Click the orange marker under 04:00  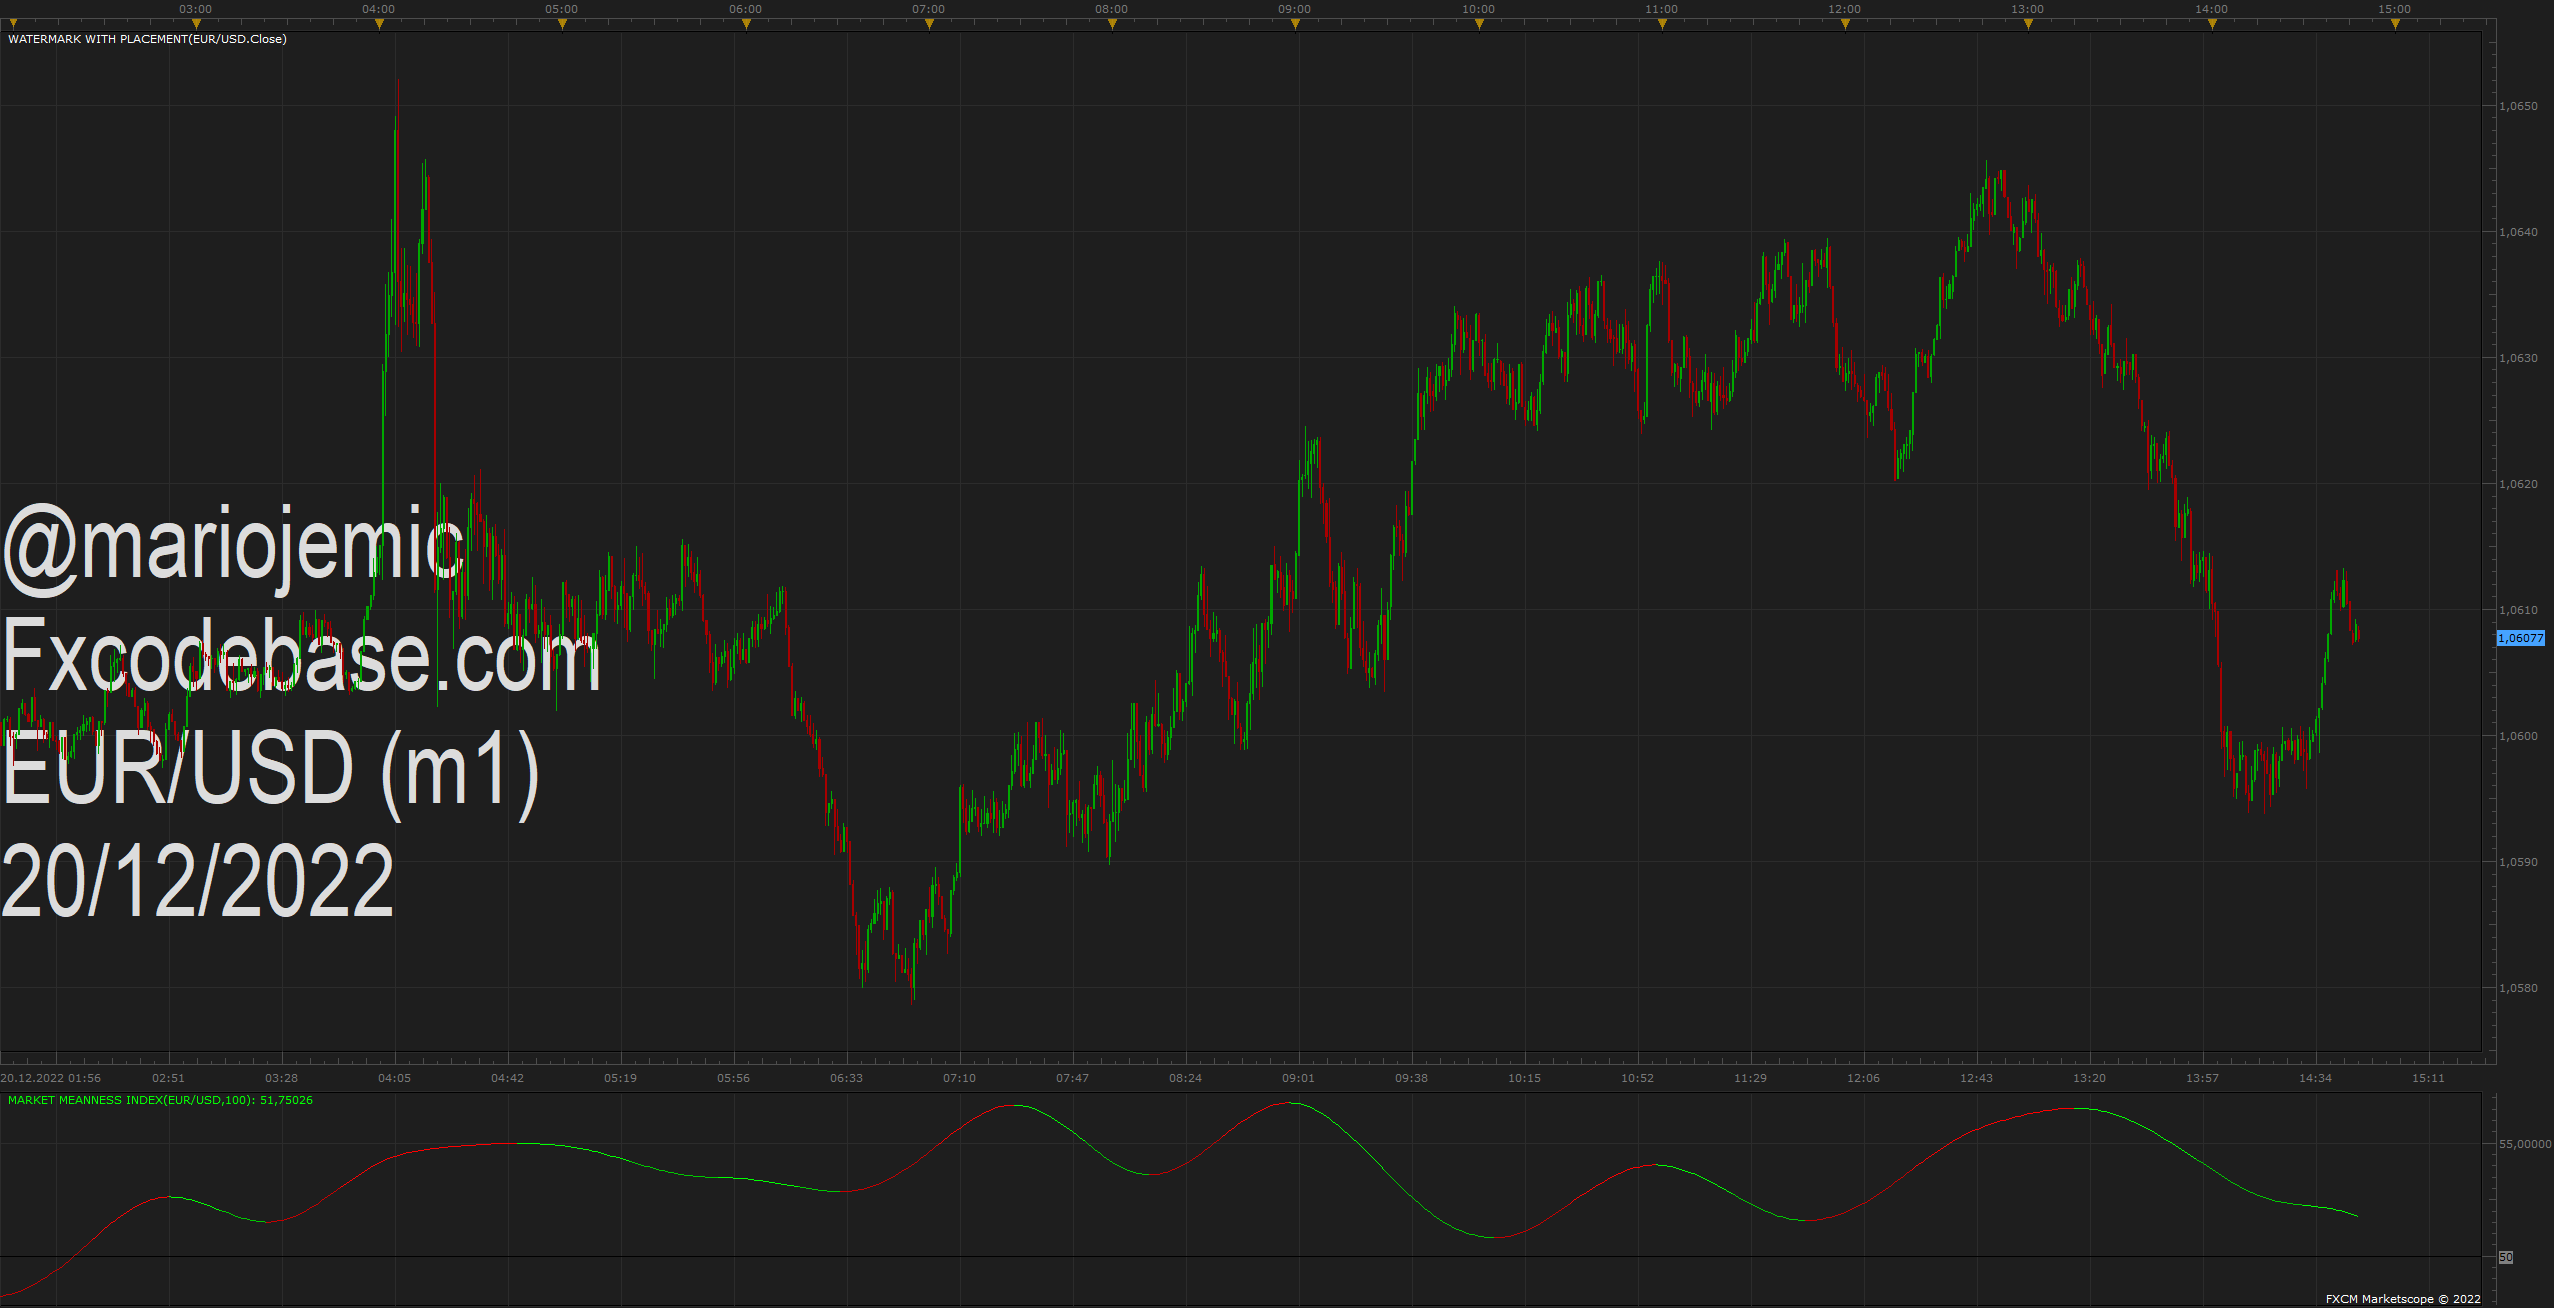point(379,24)
